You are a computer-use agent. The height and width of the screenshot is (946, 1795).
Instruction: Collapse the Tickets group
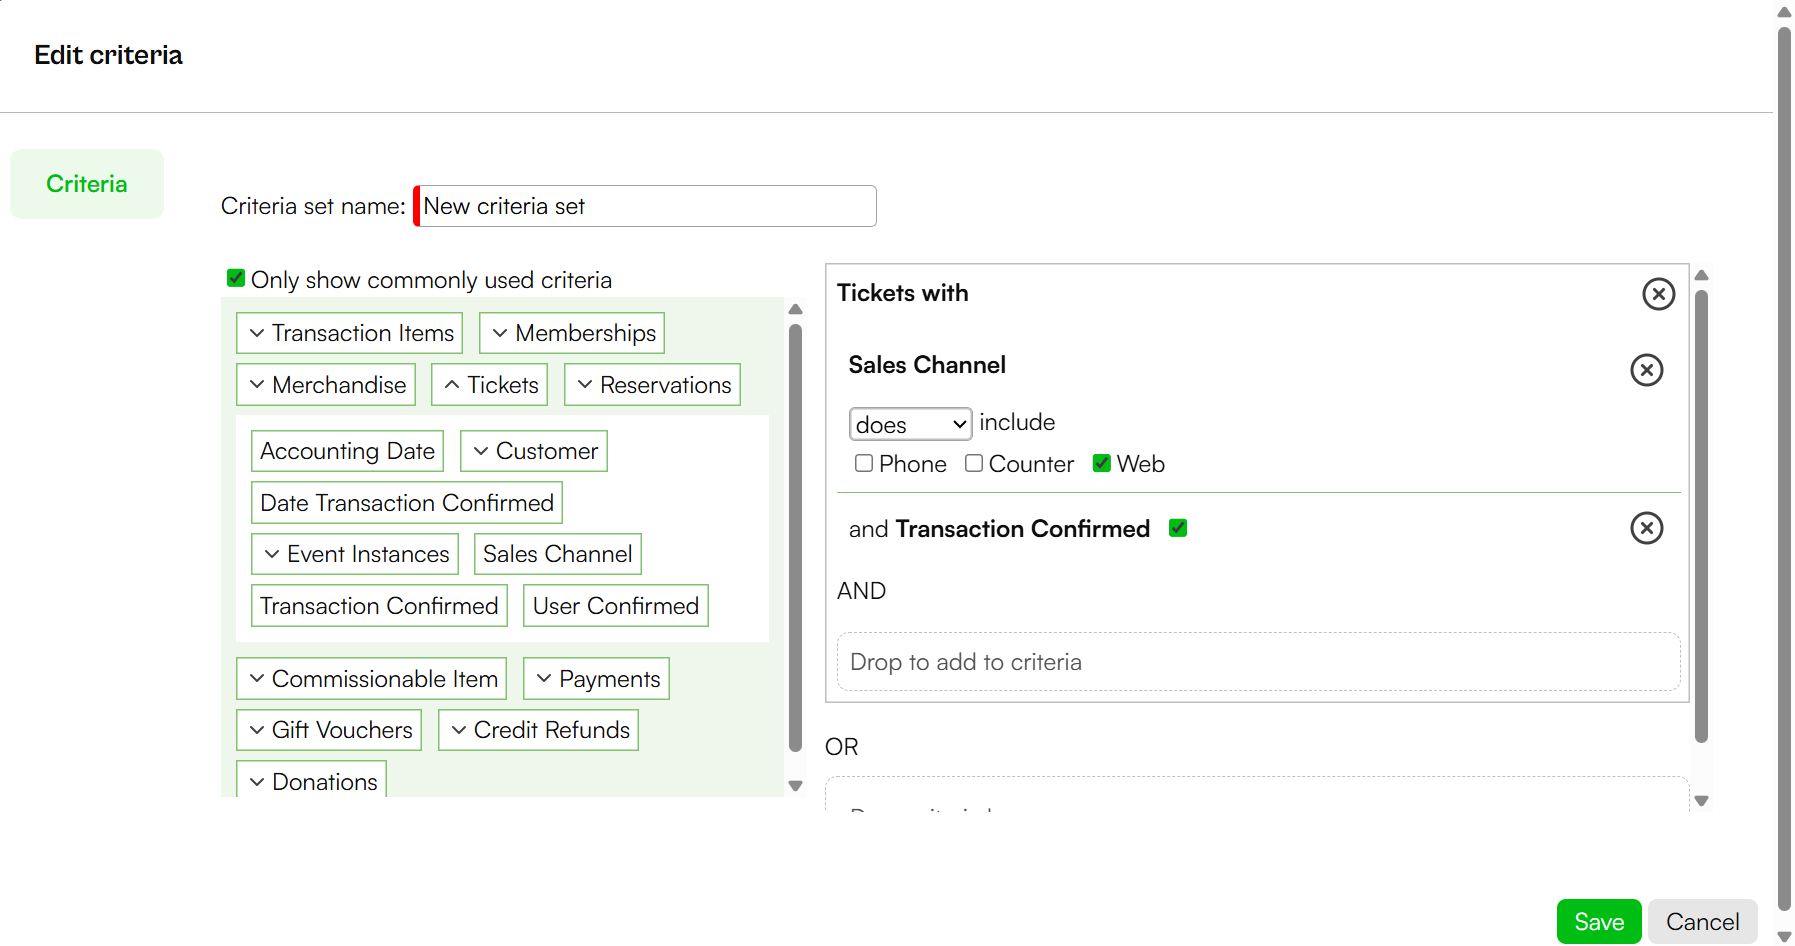[490, 385]
